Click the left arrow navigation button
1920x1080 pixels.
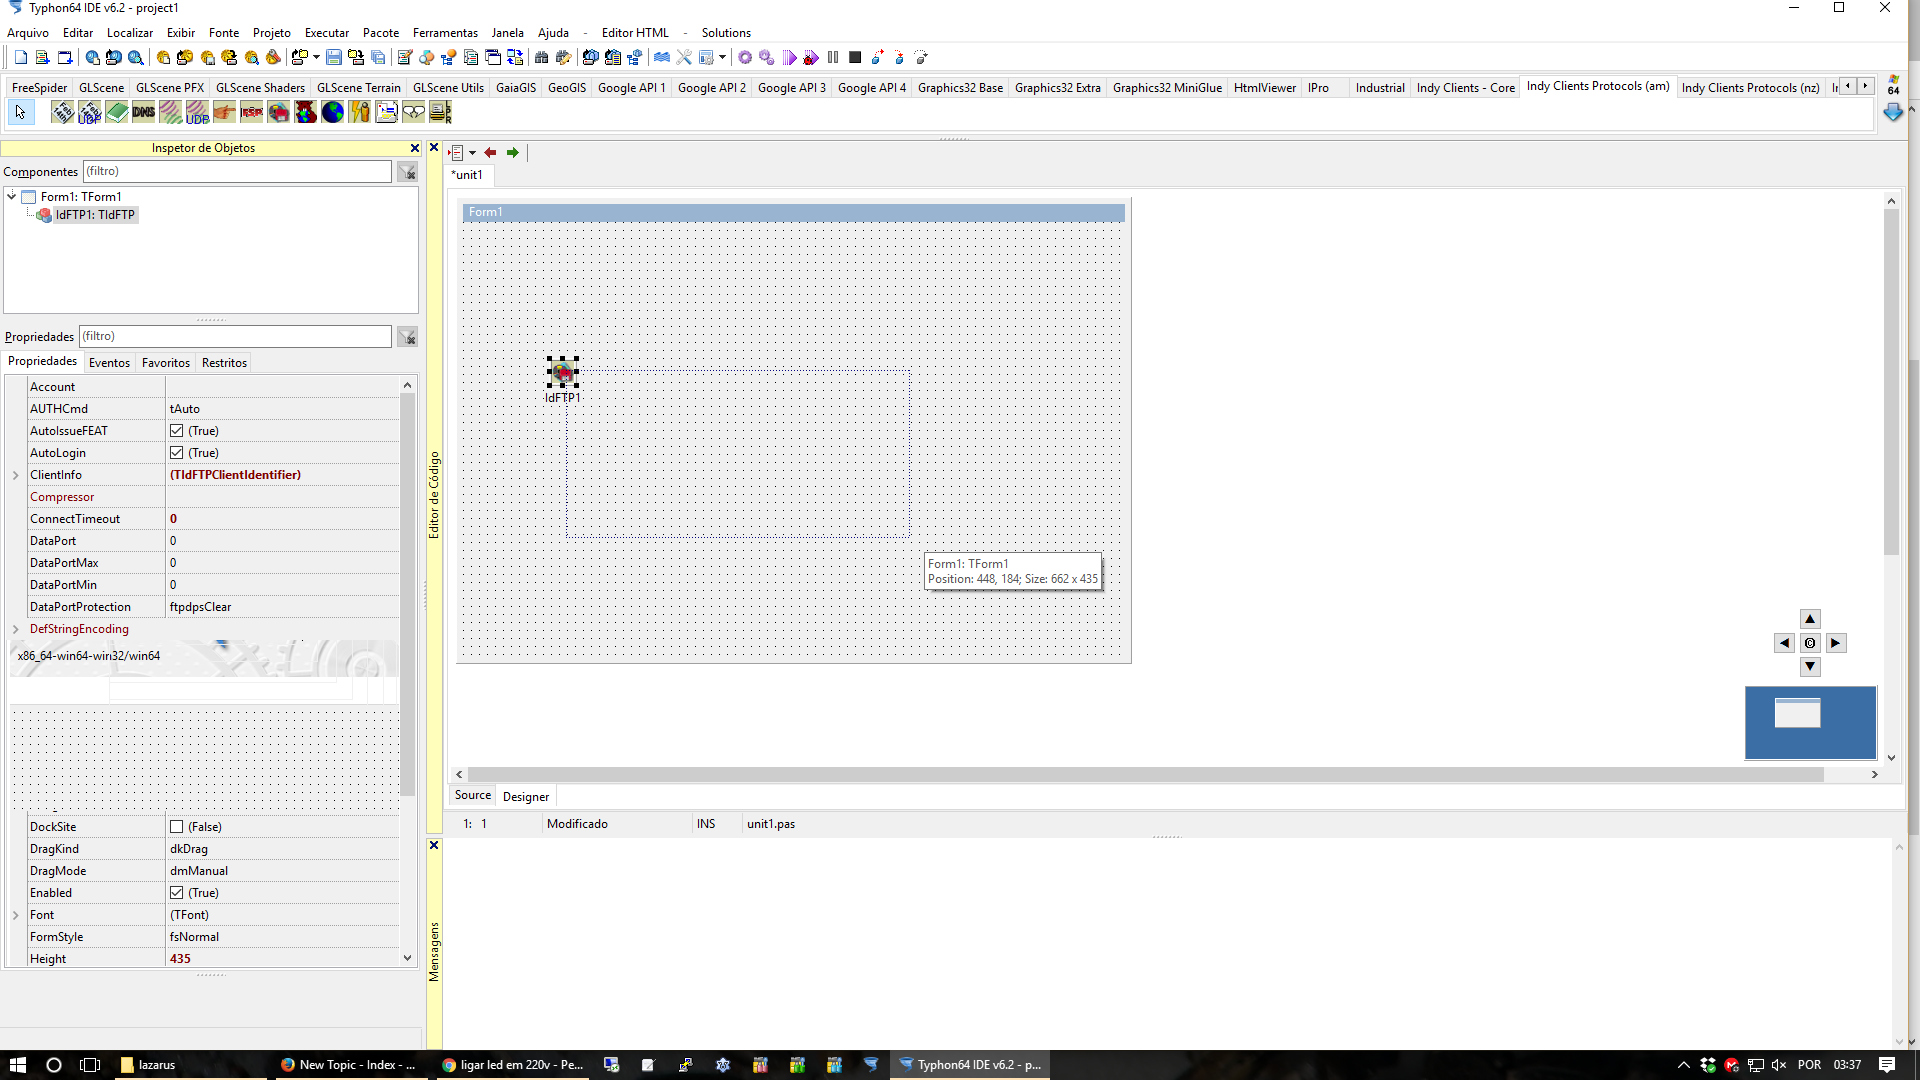(x=1785, y=643)
